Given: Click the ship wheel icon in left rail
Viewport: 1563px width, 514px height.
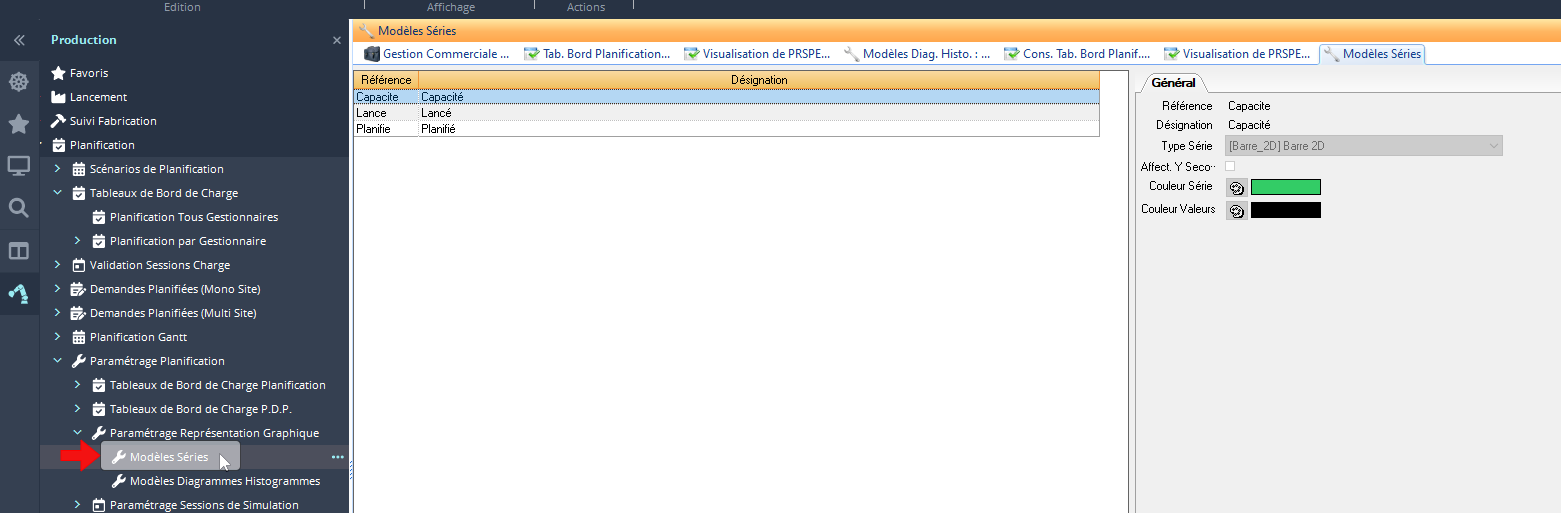Looking at the screenshot, I should pos(18,82).
